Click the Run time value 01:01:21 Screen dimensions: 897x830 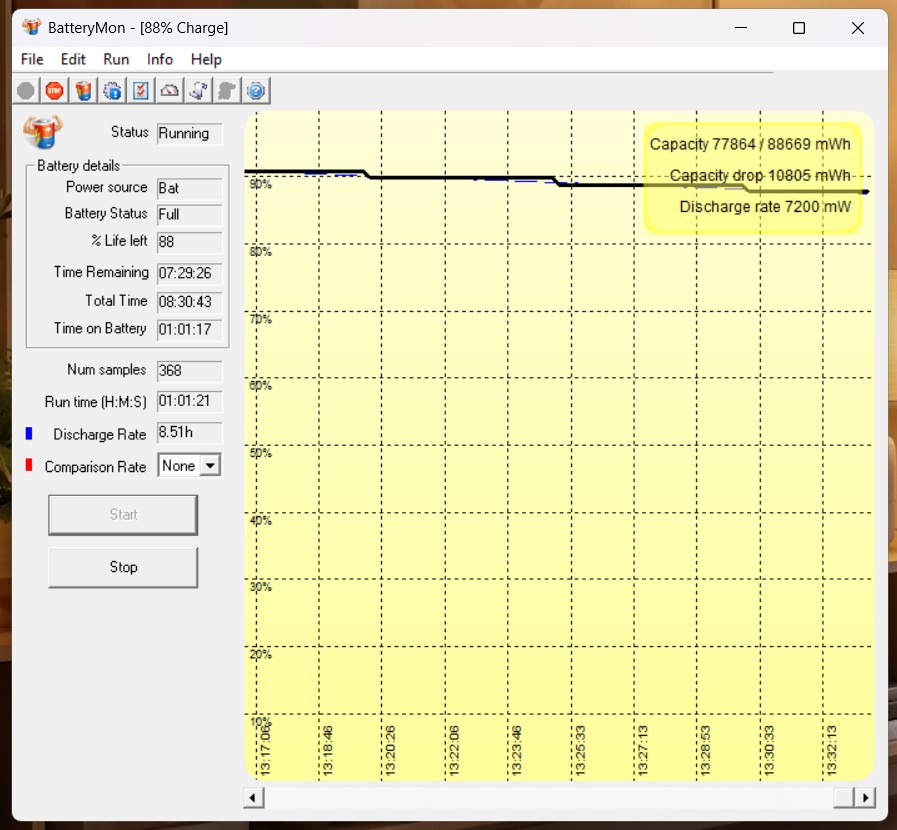coord(189,401)
